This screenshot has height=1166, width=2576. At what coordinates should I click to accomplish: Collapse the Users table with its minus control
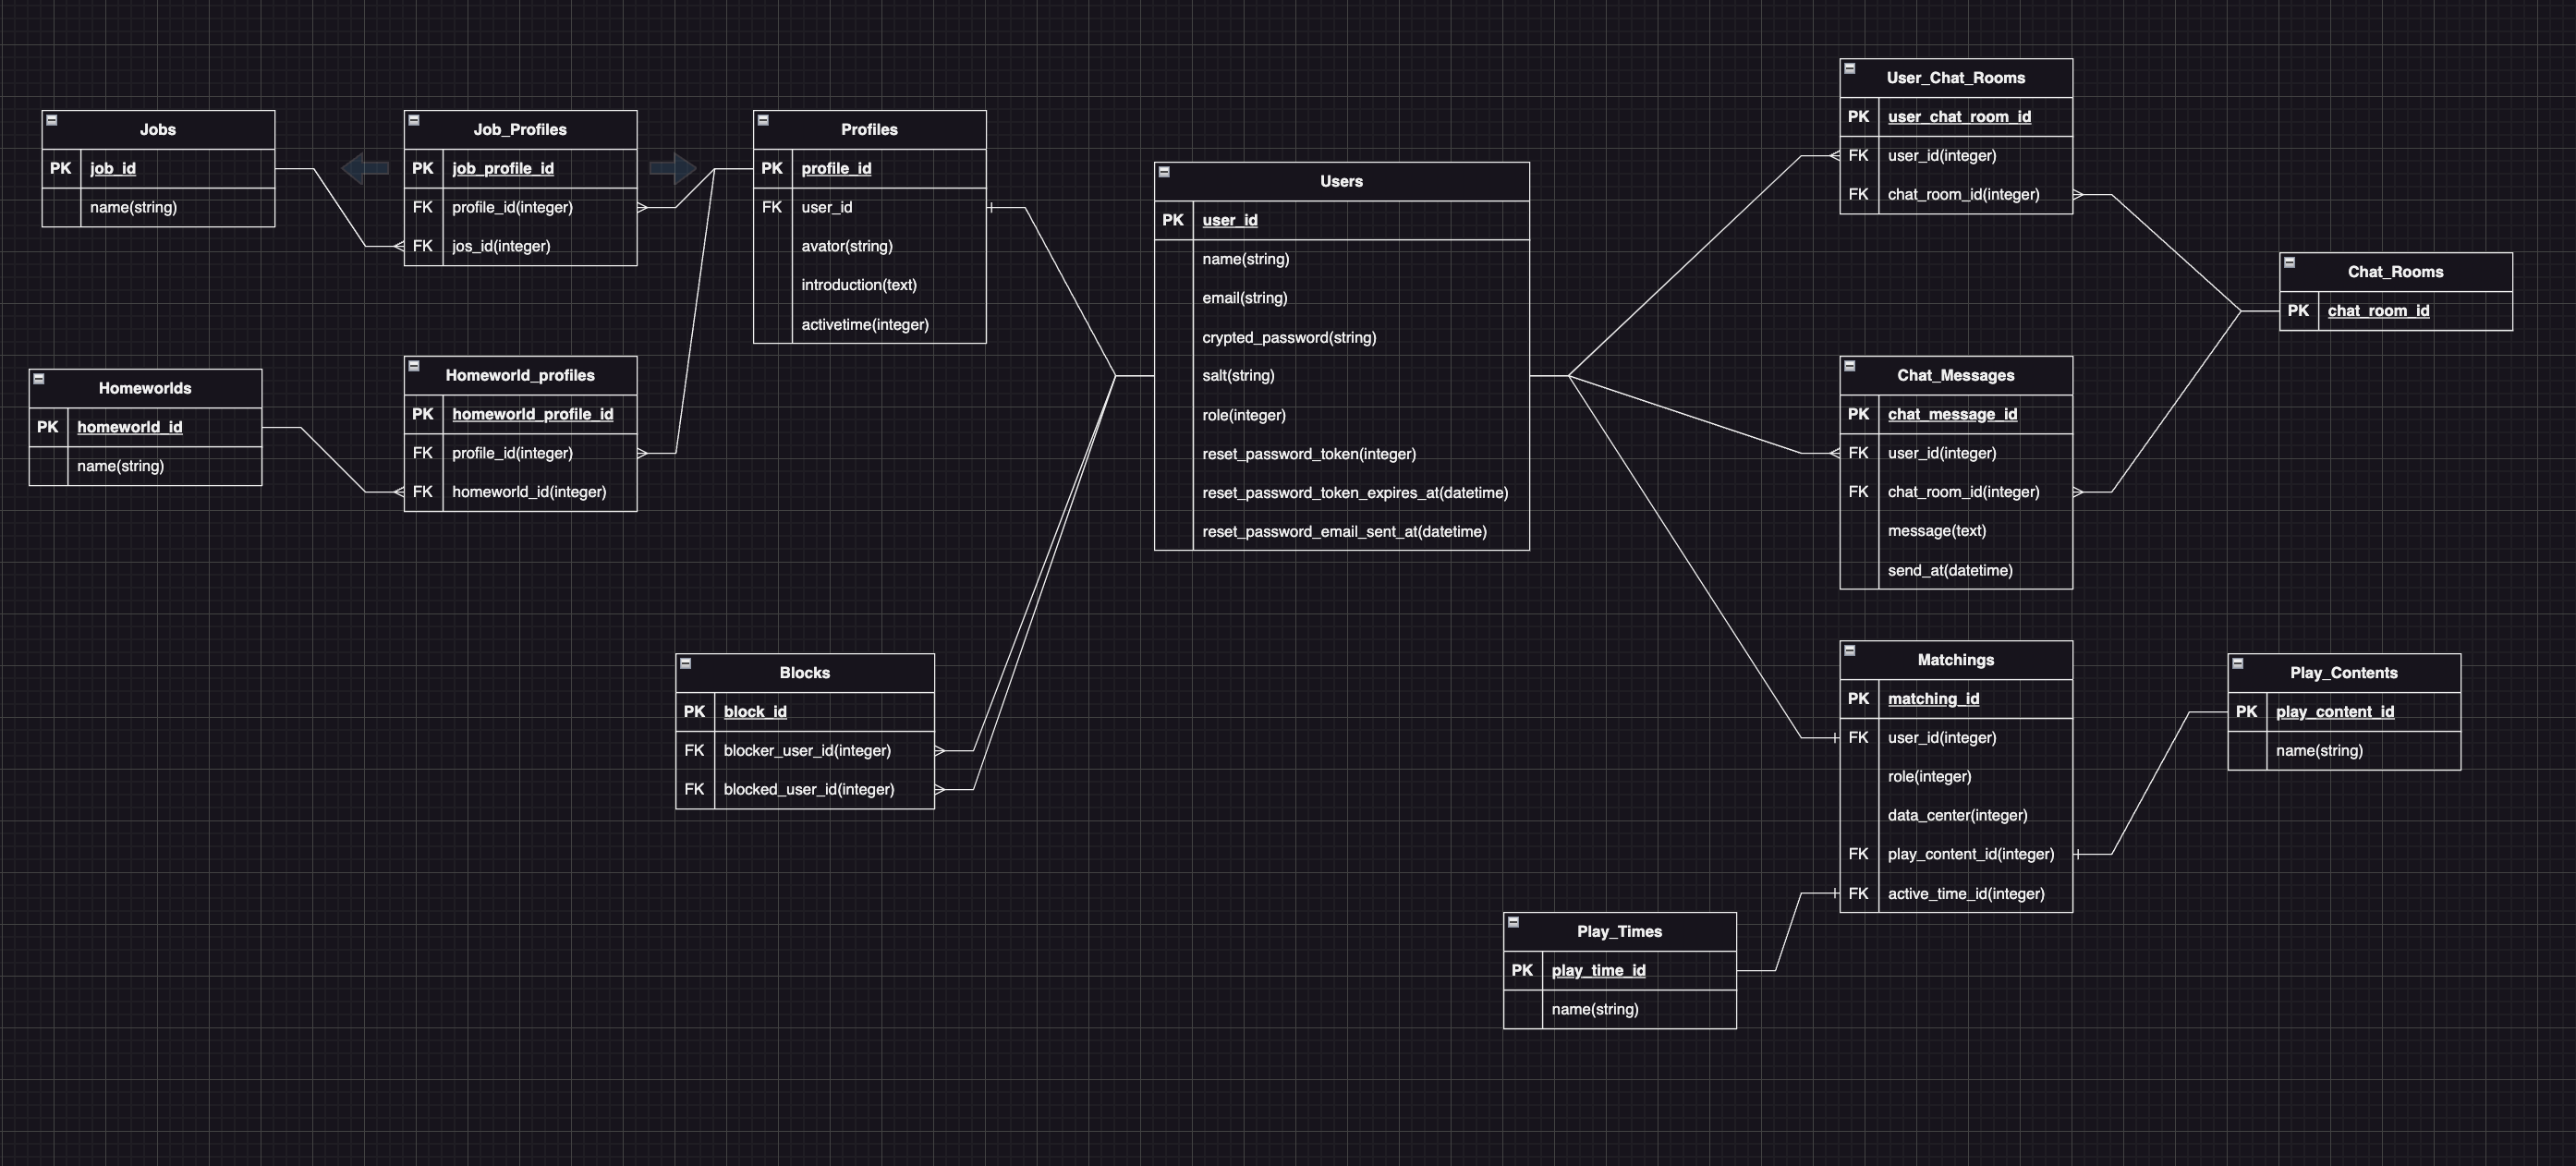coord(1163,171)
